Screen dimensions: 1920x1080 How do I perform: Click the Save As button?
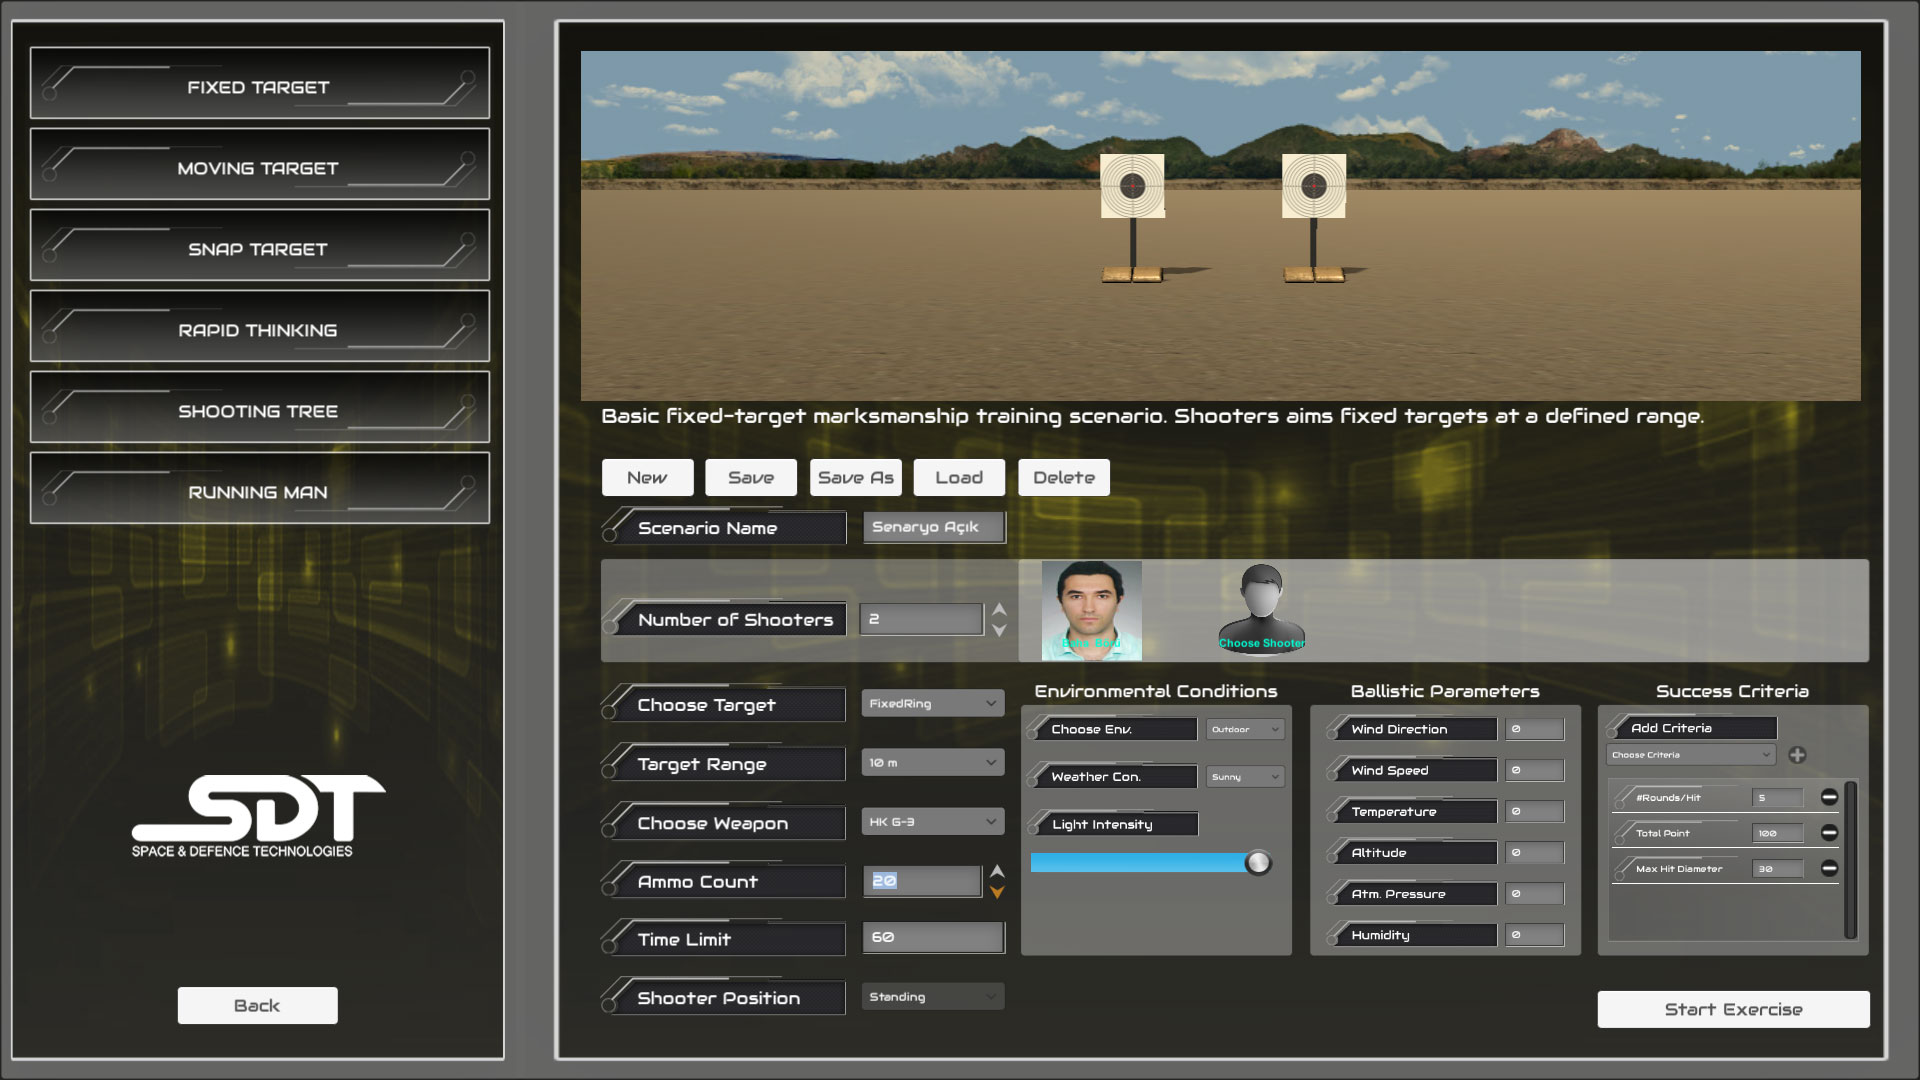pyautogui.click(x=856, y=478)
